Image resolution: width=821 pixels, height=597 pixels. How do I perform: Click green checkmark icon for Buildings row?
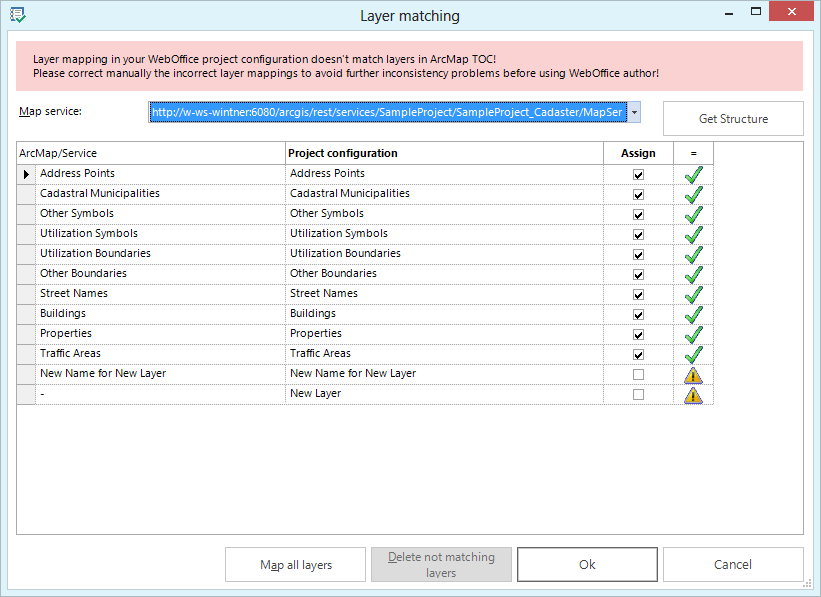pos(694,314)
